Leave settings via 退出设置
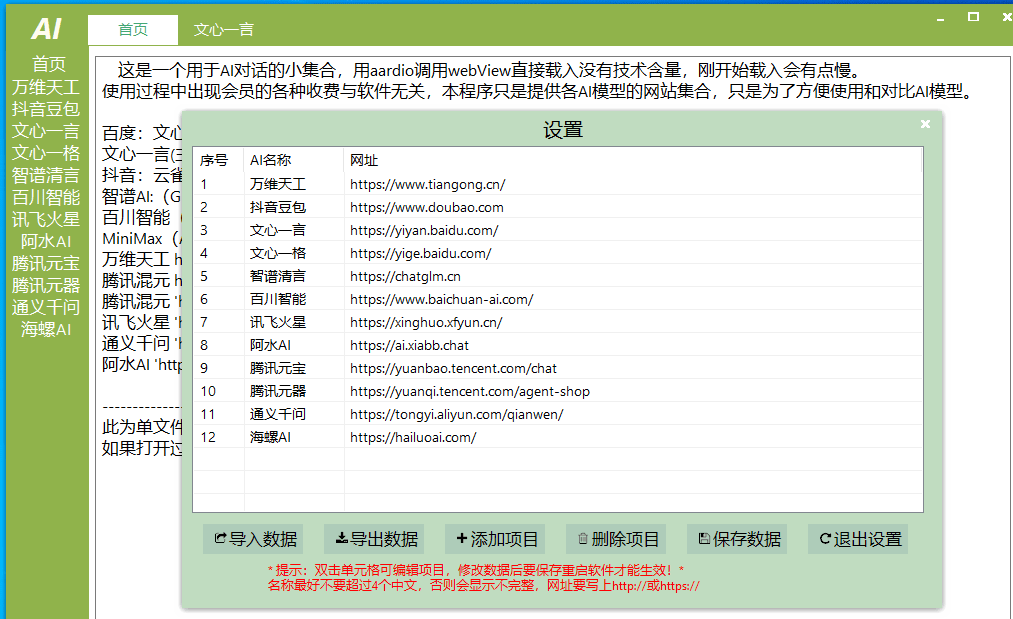 [x=858, y=539]
